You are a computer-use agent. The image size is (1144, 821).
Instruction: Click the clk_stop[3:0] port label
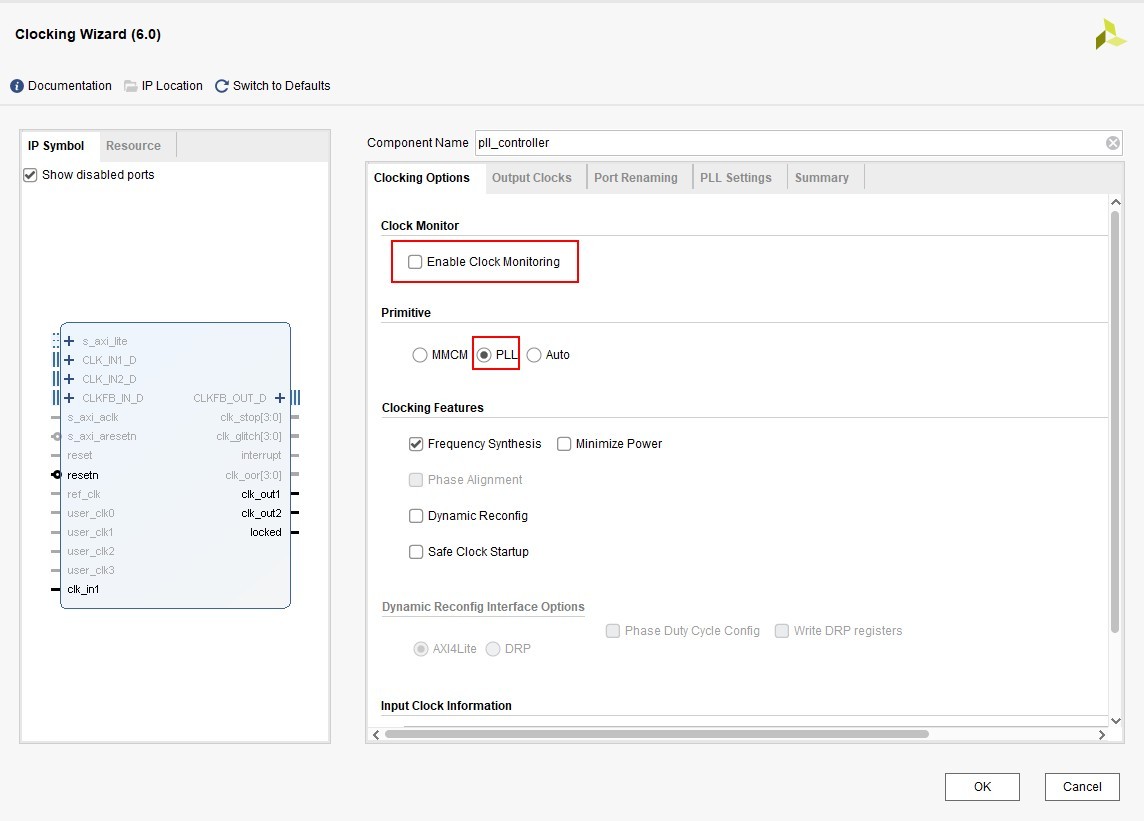[251, 417]
